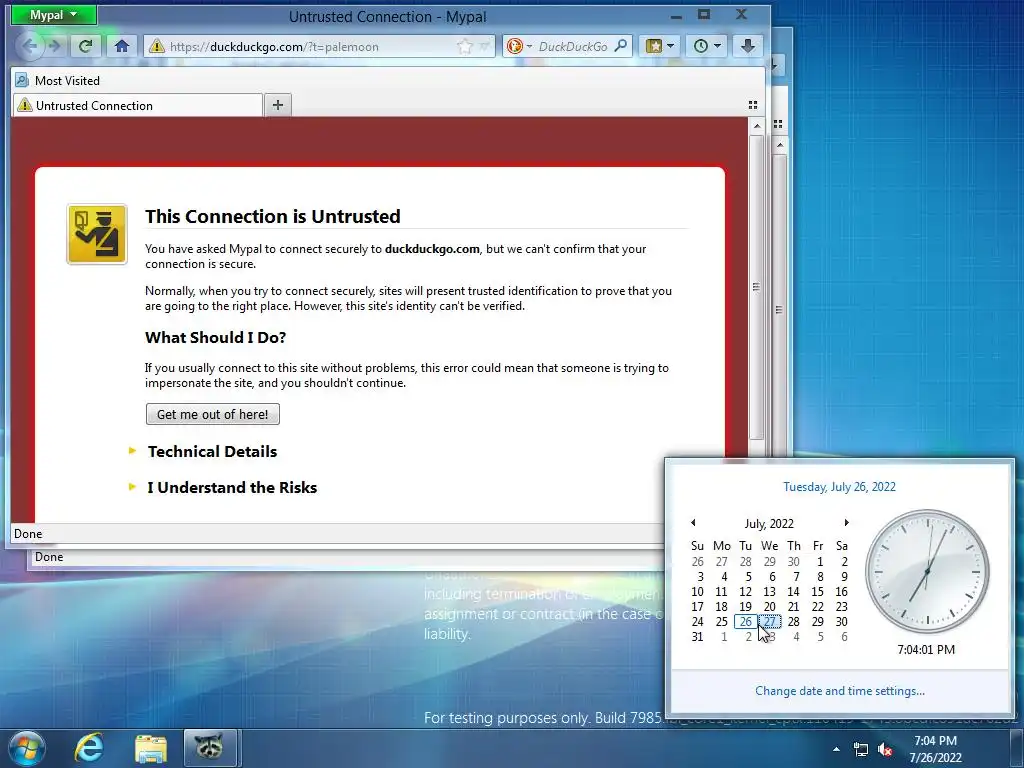Click the background window scrollbar up arrow
Screen dimensions: 1024x768
779,145
